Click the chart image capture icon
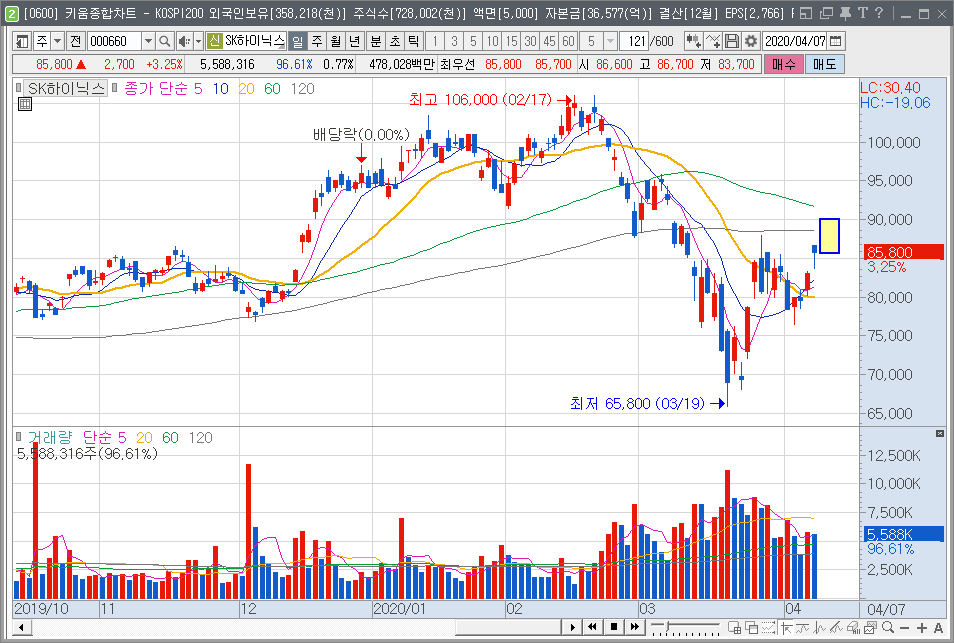The height and width of the screenshot is (643, 954). 871,628
